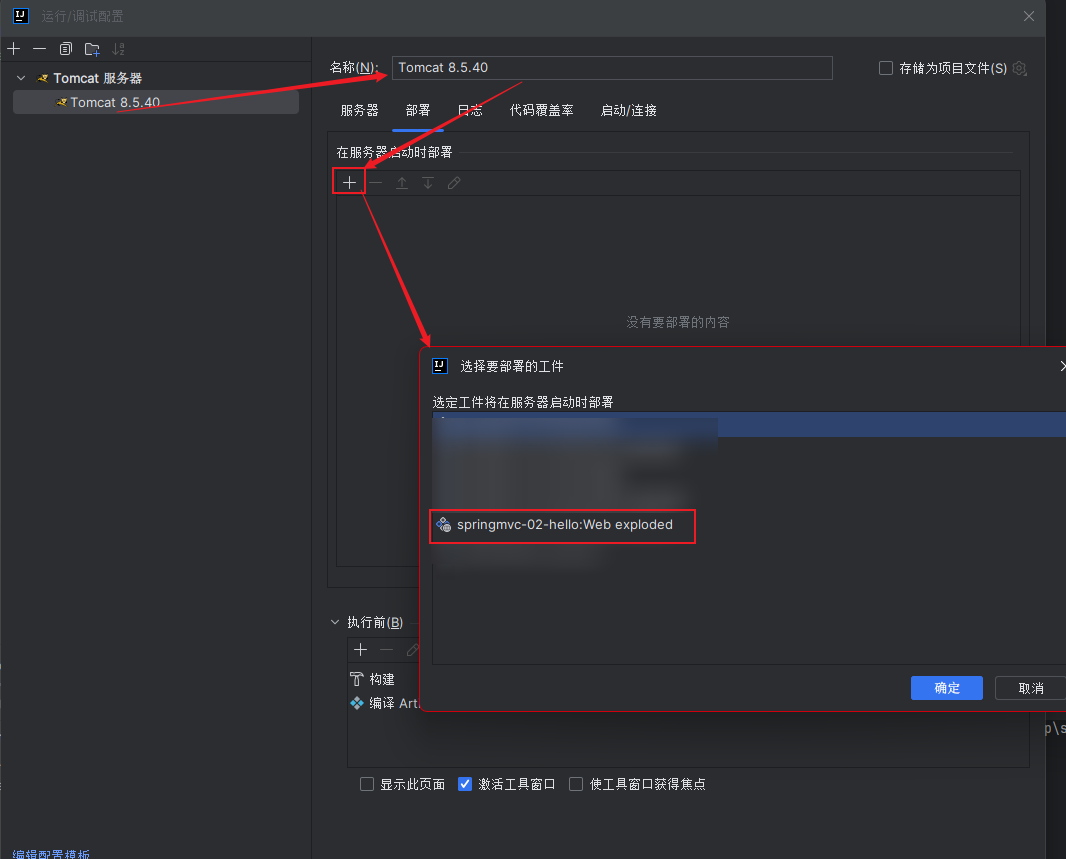The width and height of the screenshot is (1066, 859).
Task: Move deployment item up
Action: pos(402,183)
